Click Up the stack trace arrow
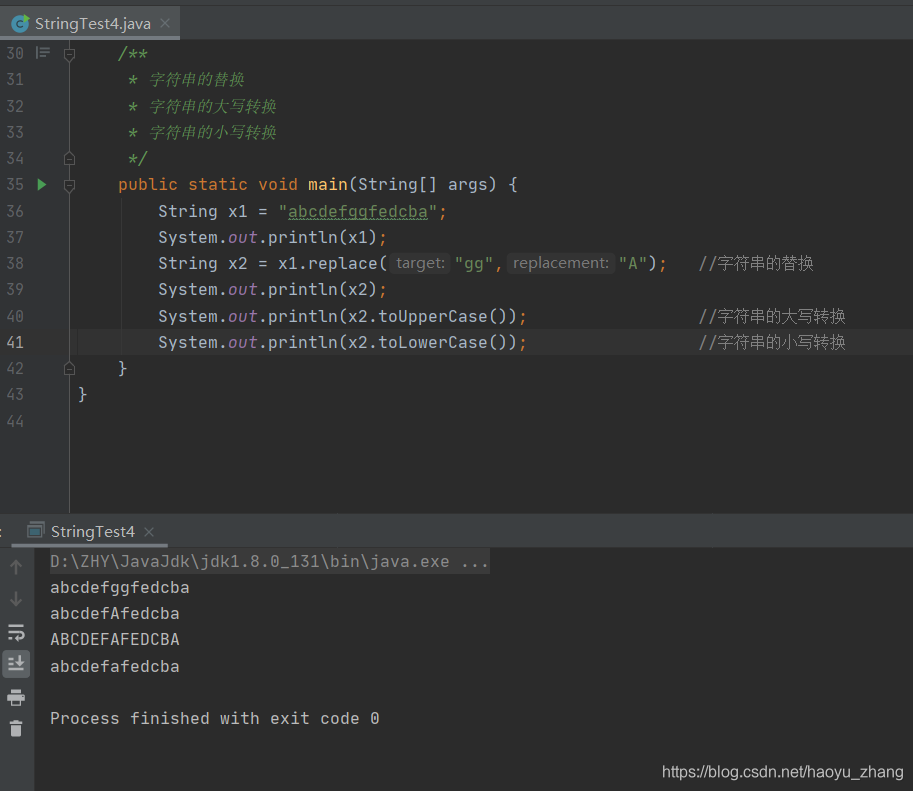The height and width of the screenshot is (791, 913). click(x=16, y=567)
